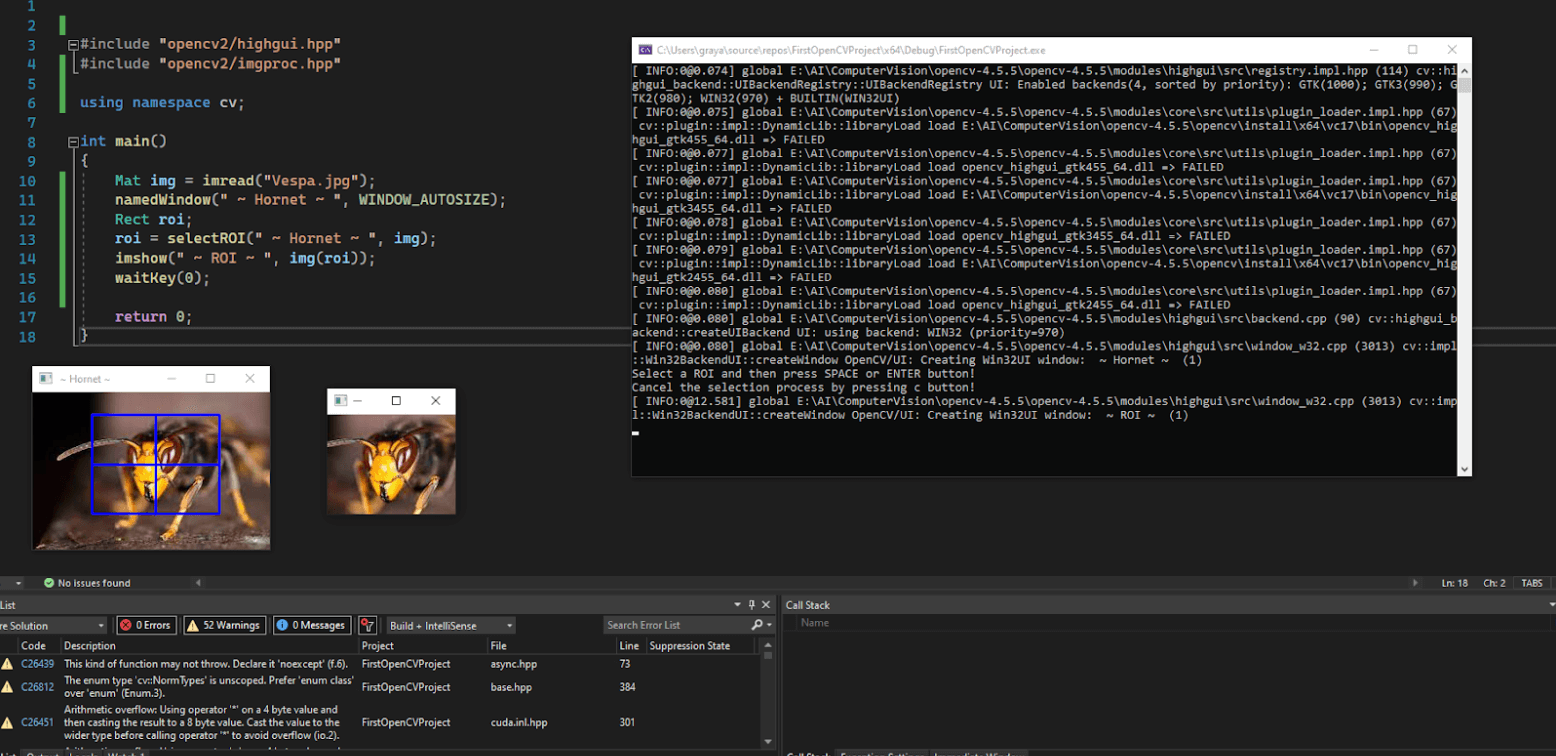The width and height of the screenshot is (1556, 756).
Task: Switch to the Output tab
Action: pyautogui.click(x=42, y=753)
